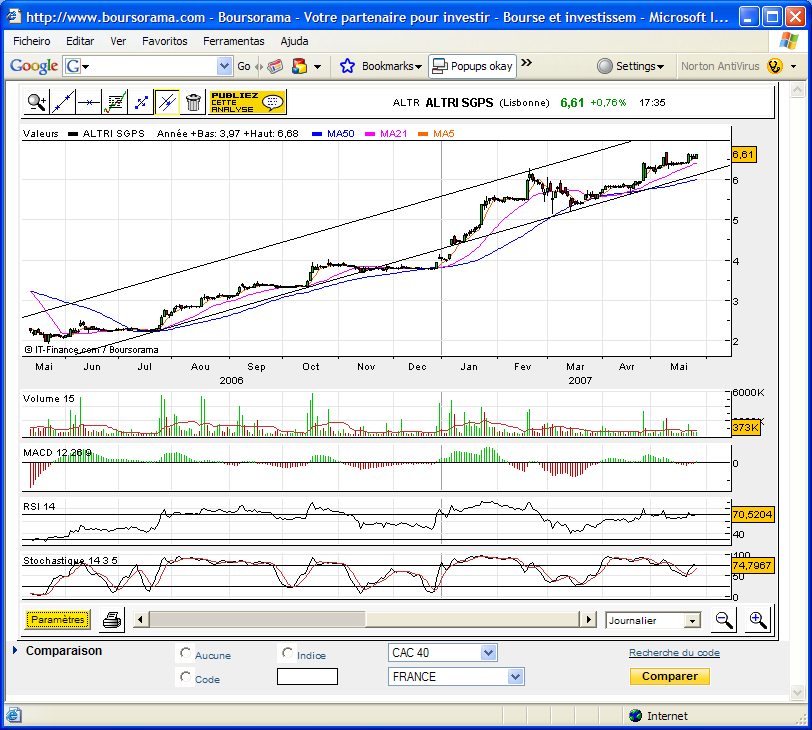The width and height of the screenshot is (812, 730).
Task: Click the ALTRI SGPS stock title
Action: [459, 103]
